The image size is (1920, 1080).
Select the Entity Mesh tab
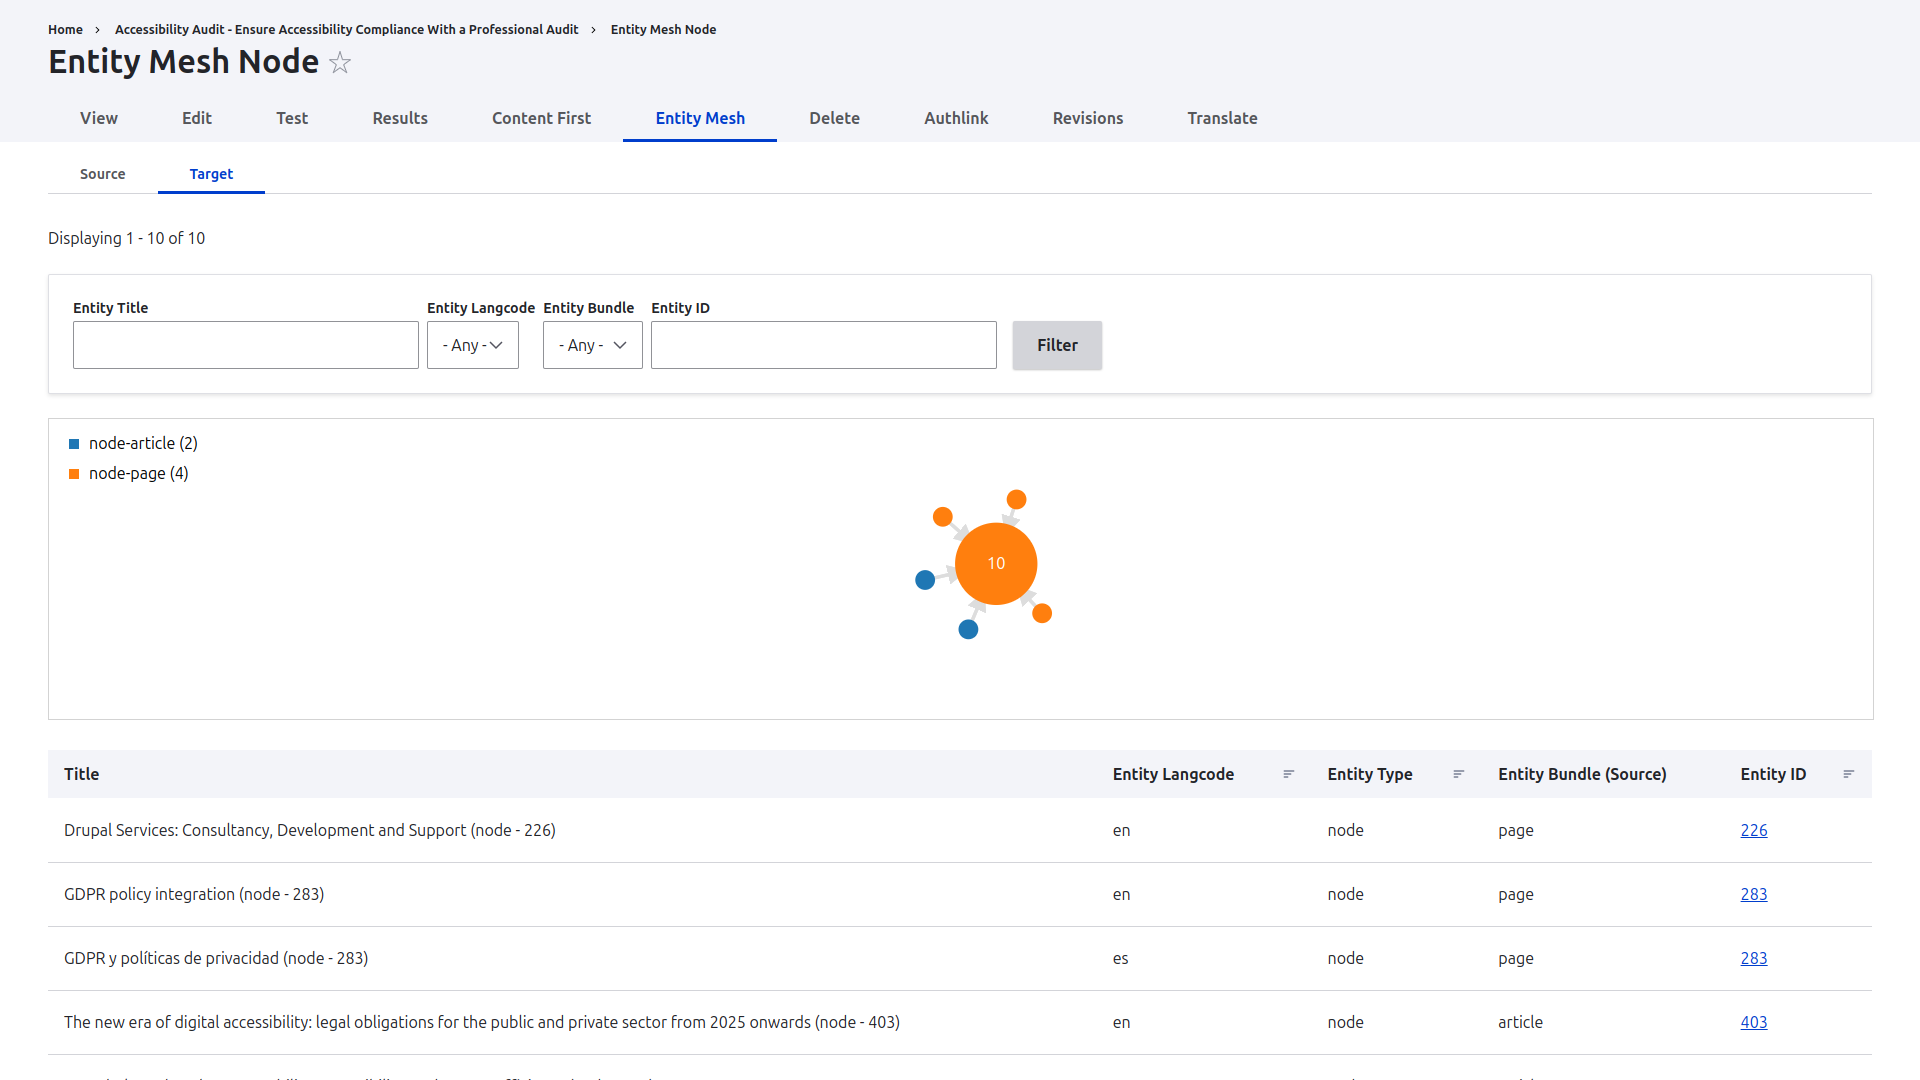700,118
